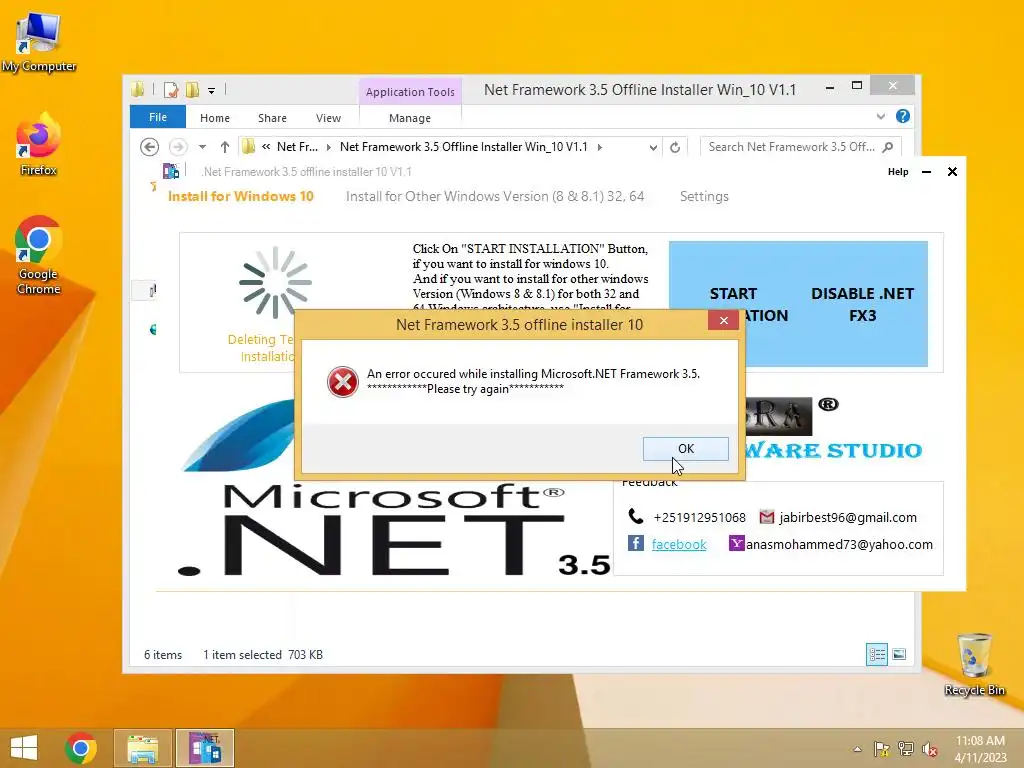This screenshot has width=1024, height=768.
Task: Click OK in the error dialog
Action: 685,449
